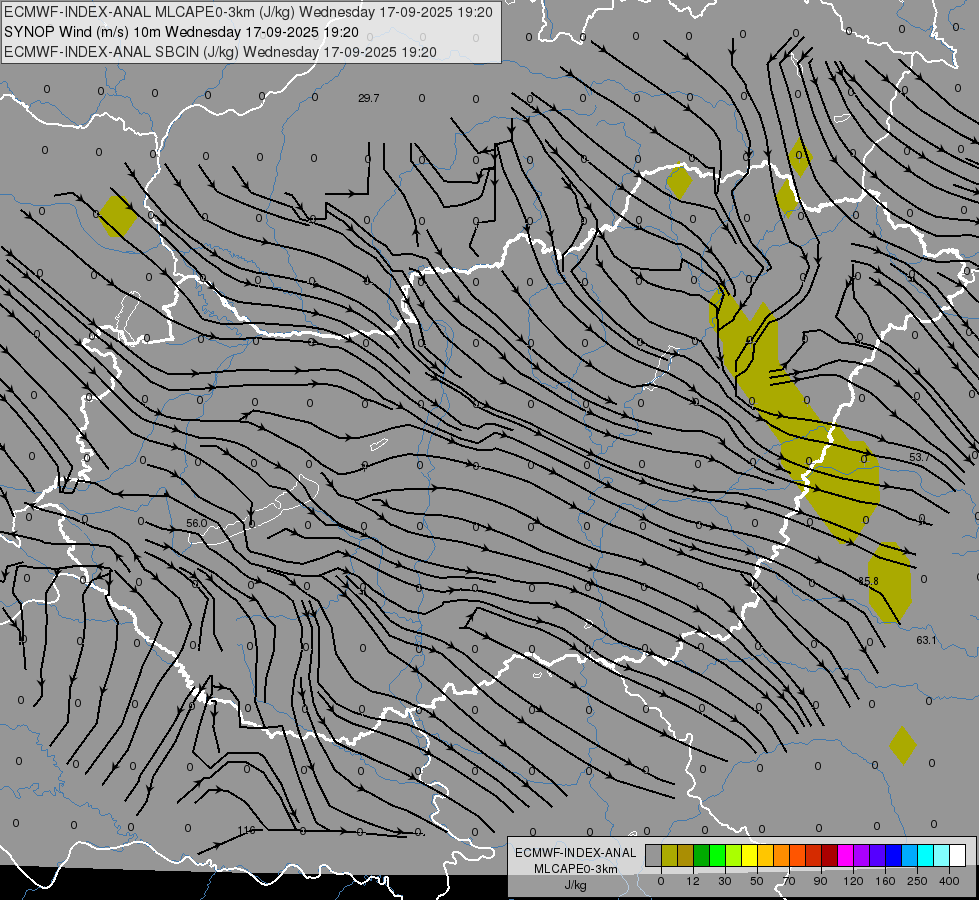Select the MLCAPE0-3km title line

pos(248,12)
